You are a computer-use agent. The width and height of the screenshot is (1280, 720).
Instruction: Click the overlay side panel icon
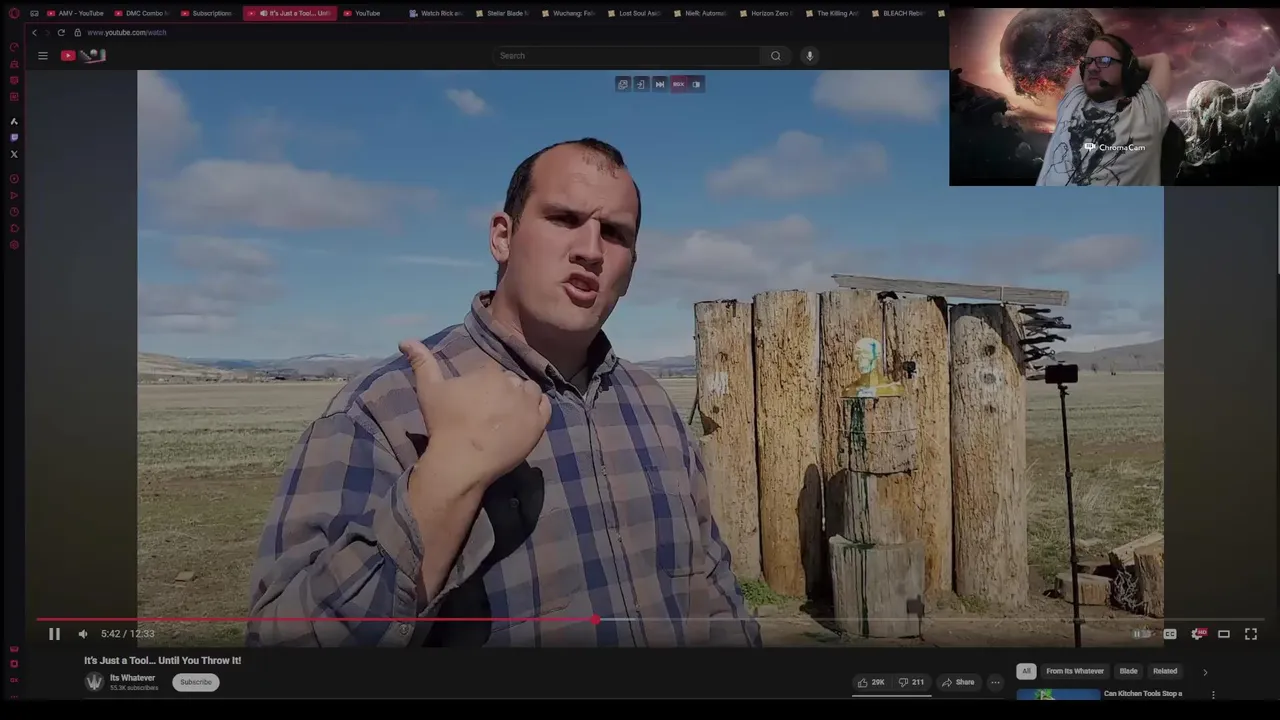(x=697, y=84)
